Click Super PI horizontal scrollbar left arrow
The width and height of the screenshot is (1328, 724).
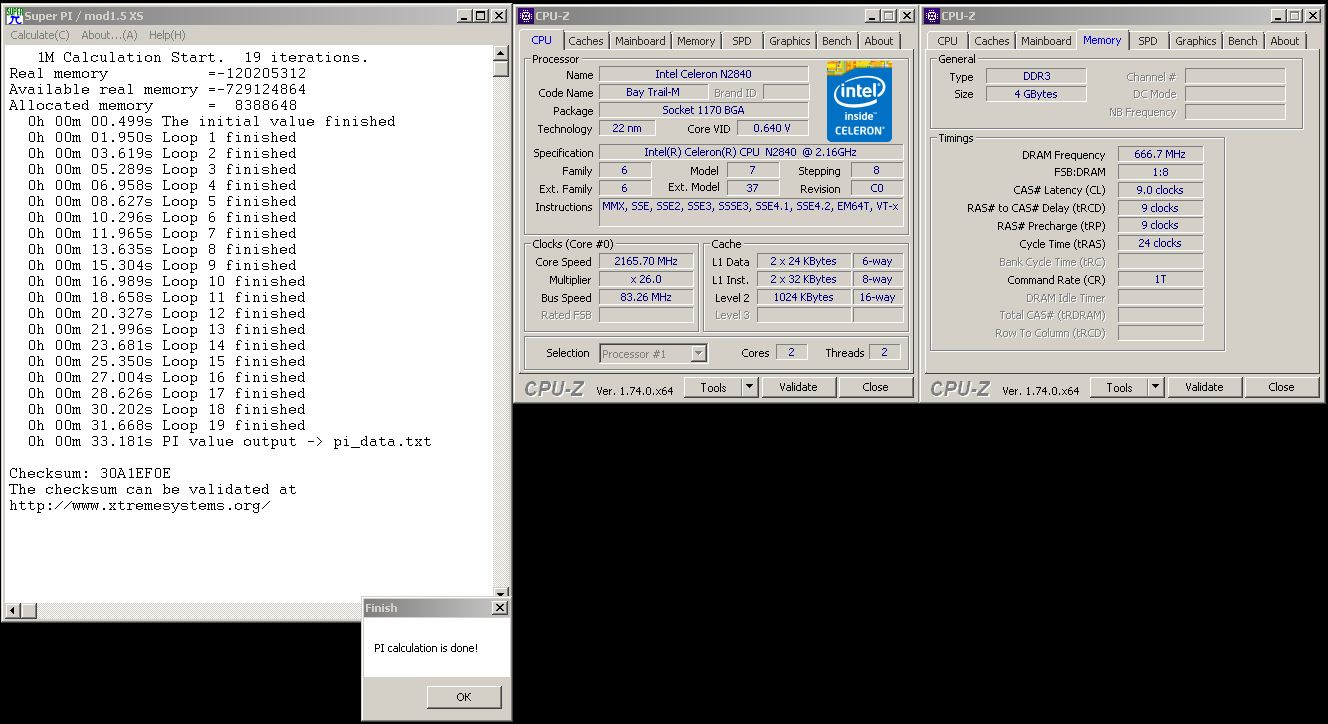[x=13, y=610]
